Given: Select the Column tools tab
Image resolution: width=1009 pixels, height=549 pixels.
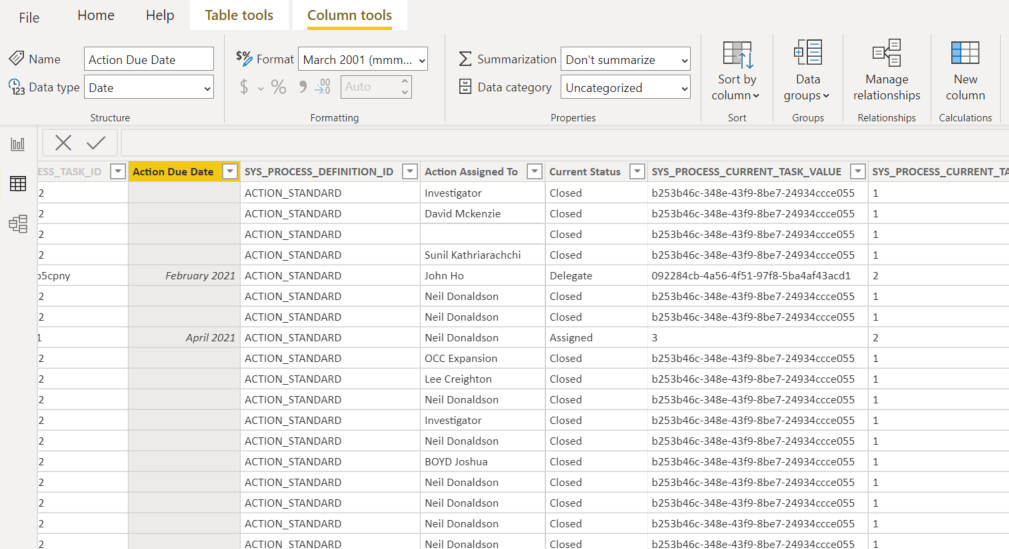Looking at the screenshot, I should [349, 15].
